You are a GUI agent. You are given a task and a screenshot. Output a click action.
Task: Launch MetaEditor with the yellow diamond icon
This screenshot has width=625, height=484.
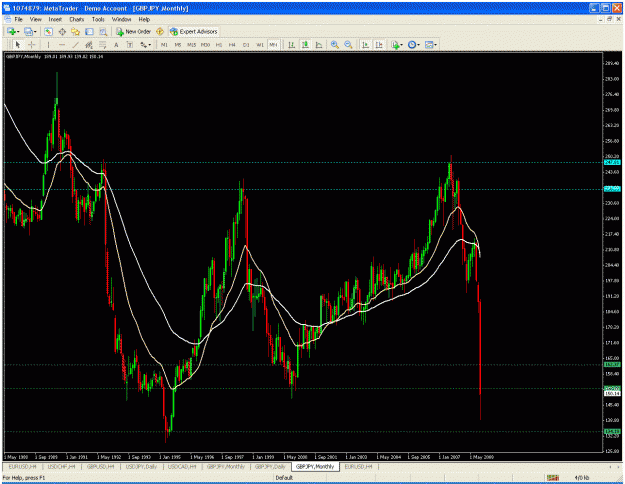(x=160, y=31)
